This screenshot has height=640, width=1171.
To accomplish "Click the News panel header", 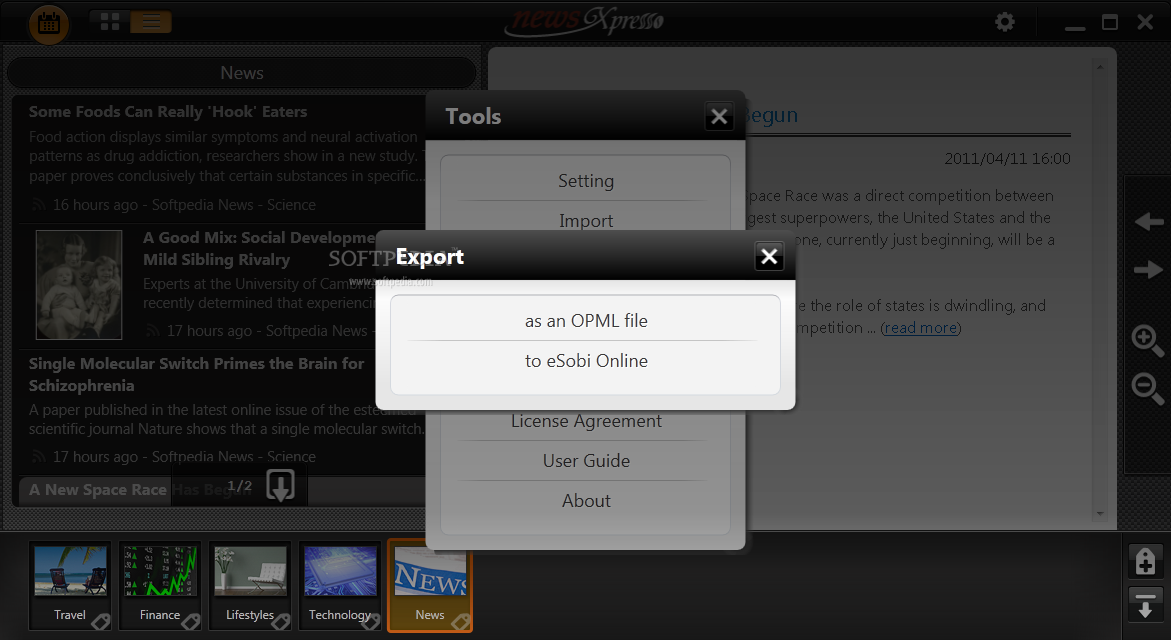I will [x=241, y=73].
